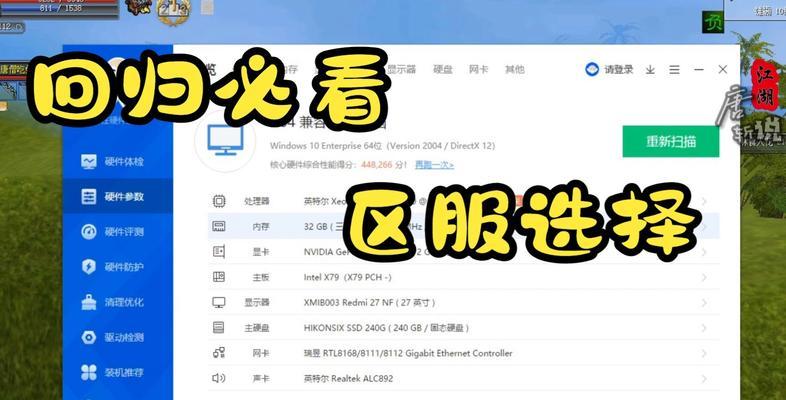Select the RTL8168/8111/8112 Gigabit Ethernet Controller text
This screenshot has width=786, height=400.
pyautogui.click(x=420, y=353)
